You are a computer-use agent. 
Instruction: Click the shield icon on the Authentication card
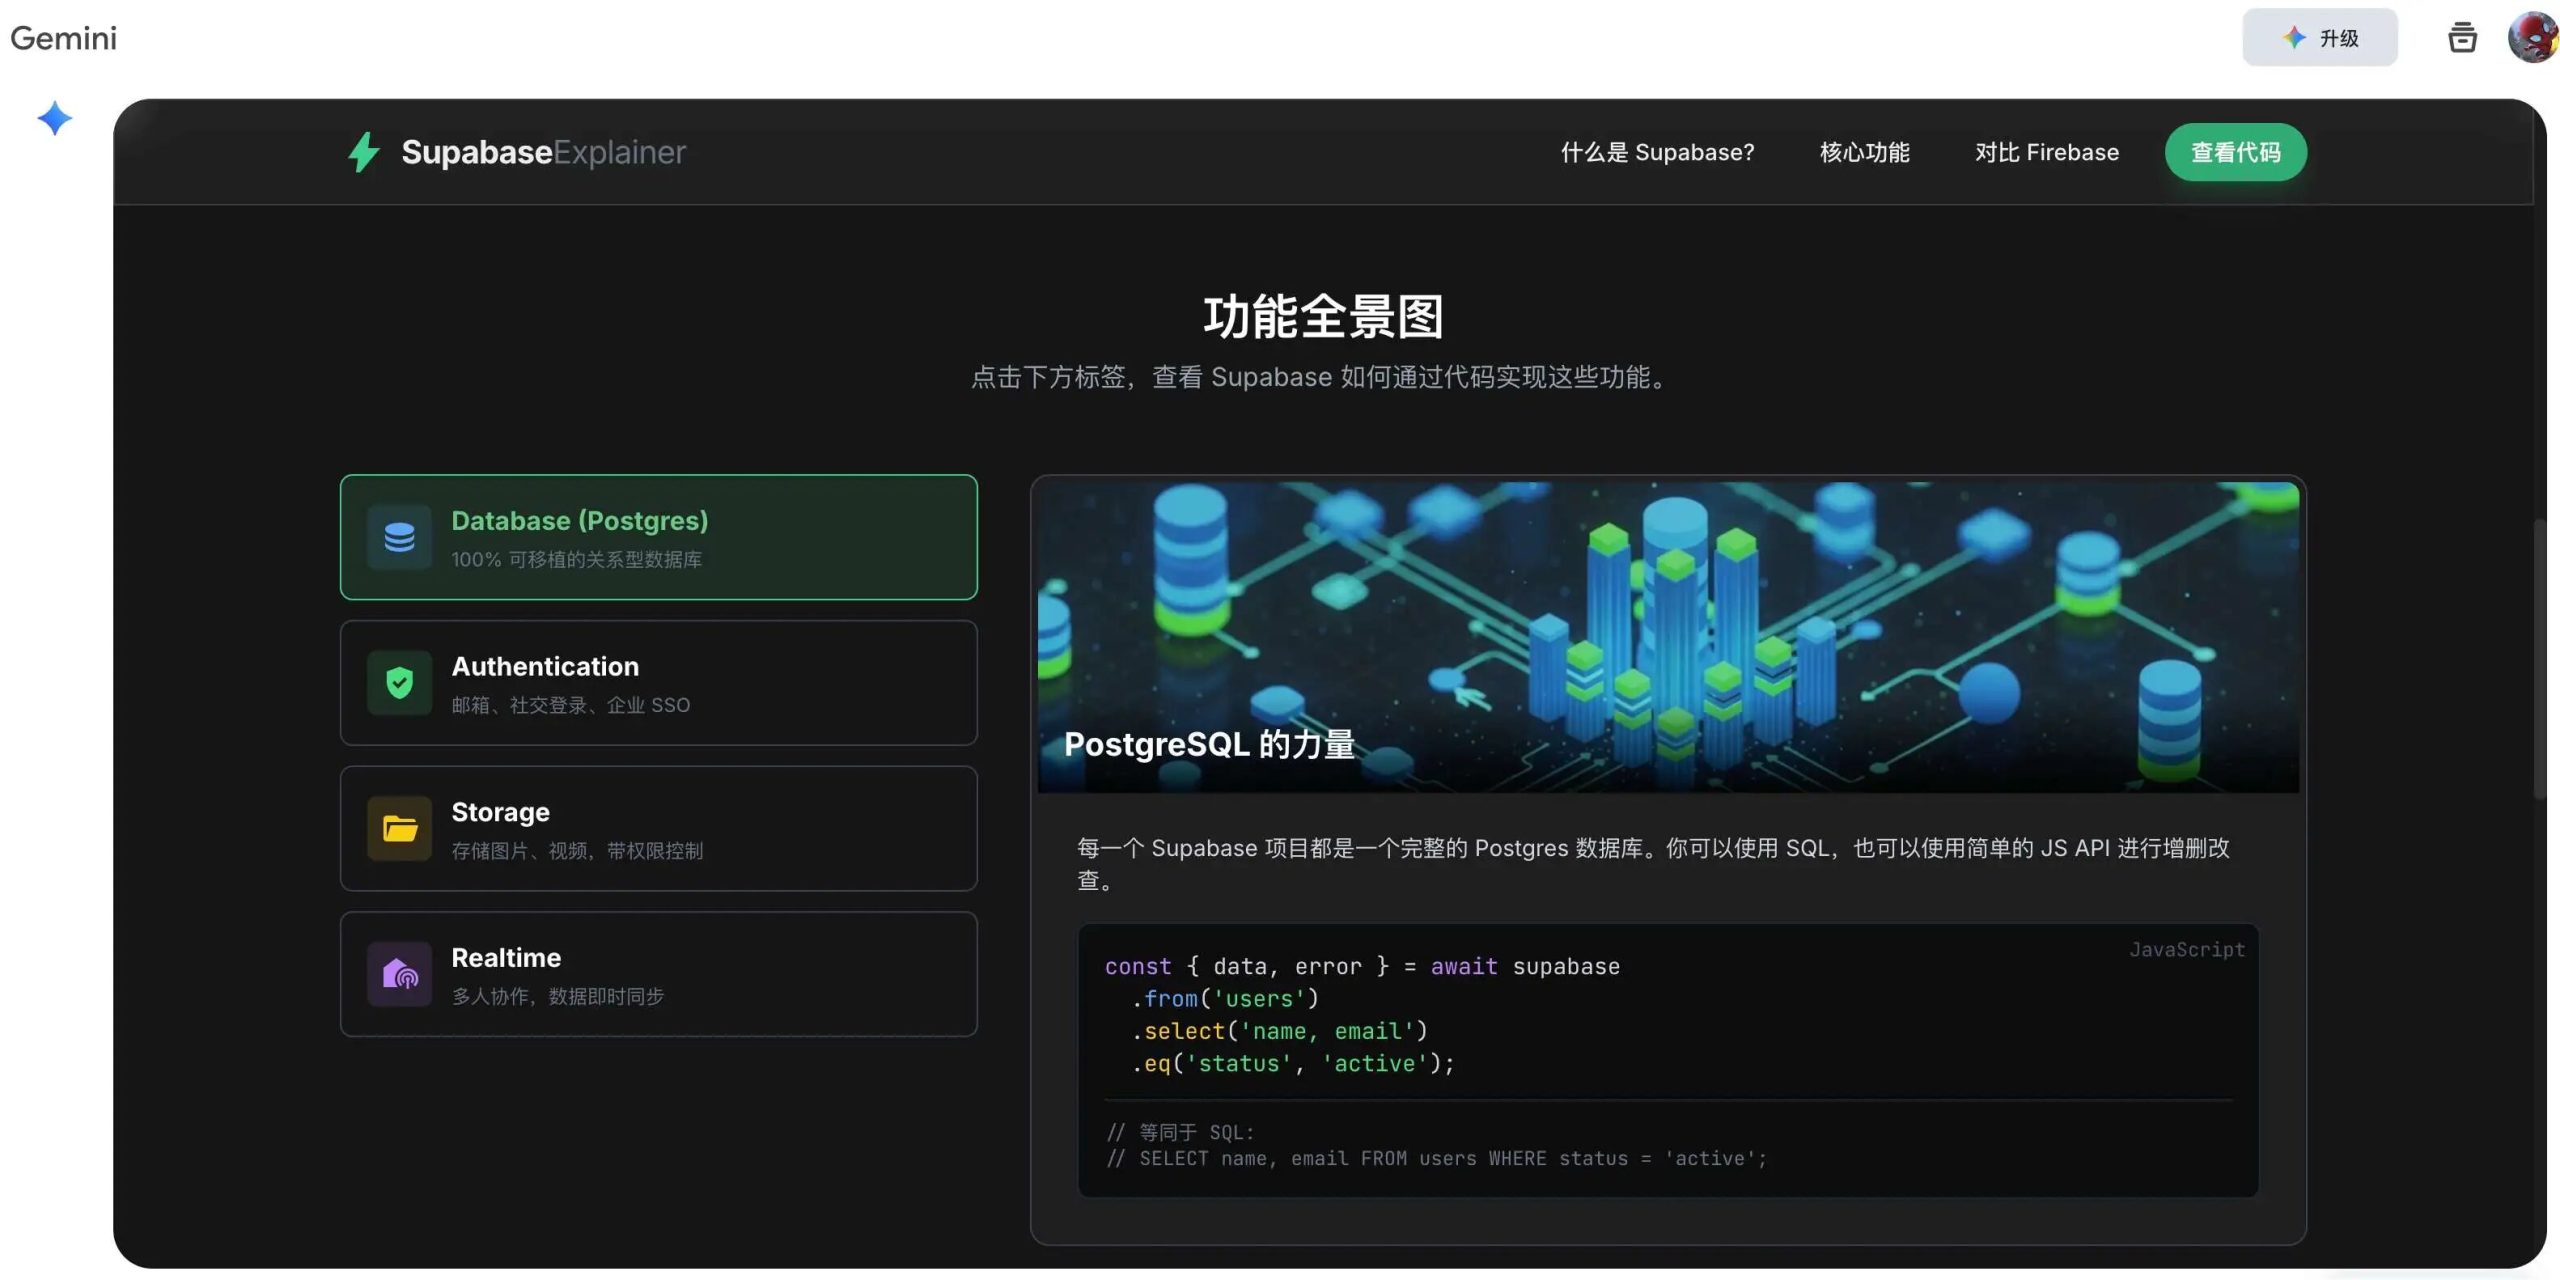click(x=399, y=683)
